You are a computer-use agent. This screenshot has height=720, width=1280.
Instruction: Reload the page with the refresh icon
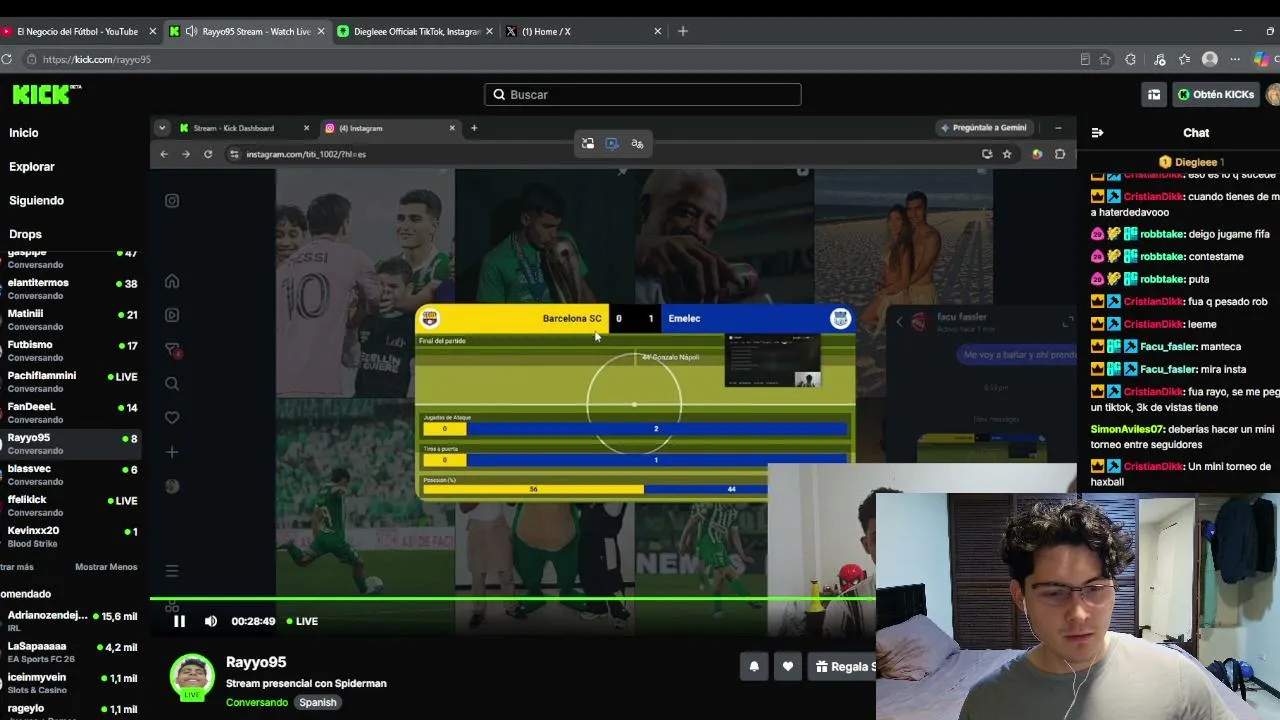(6, 59)
